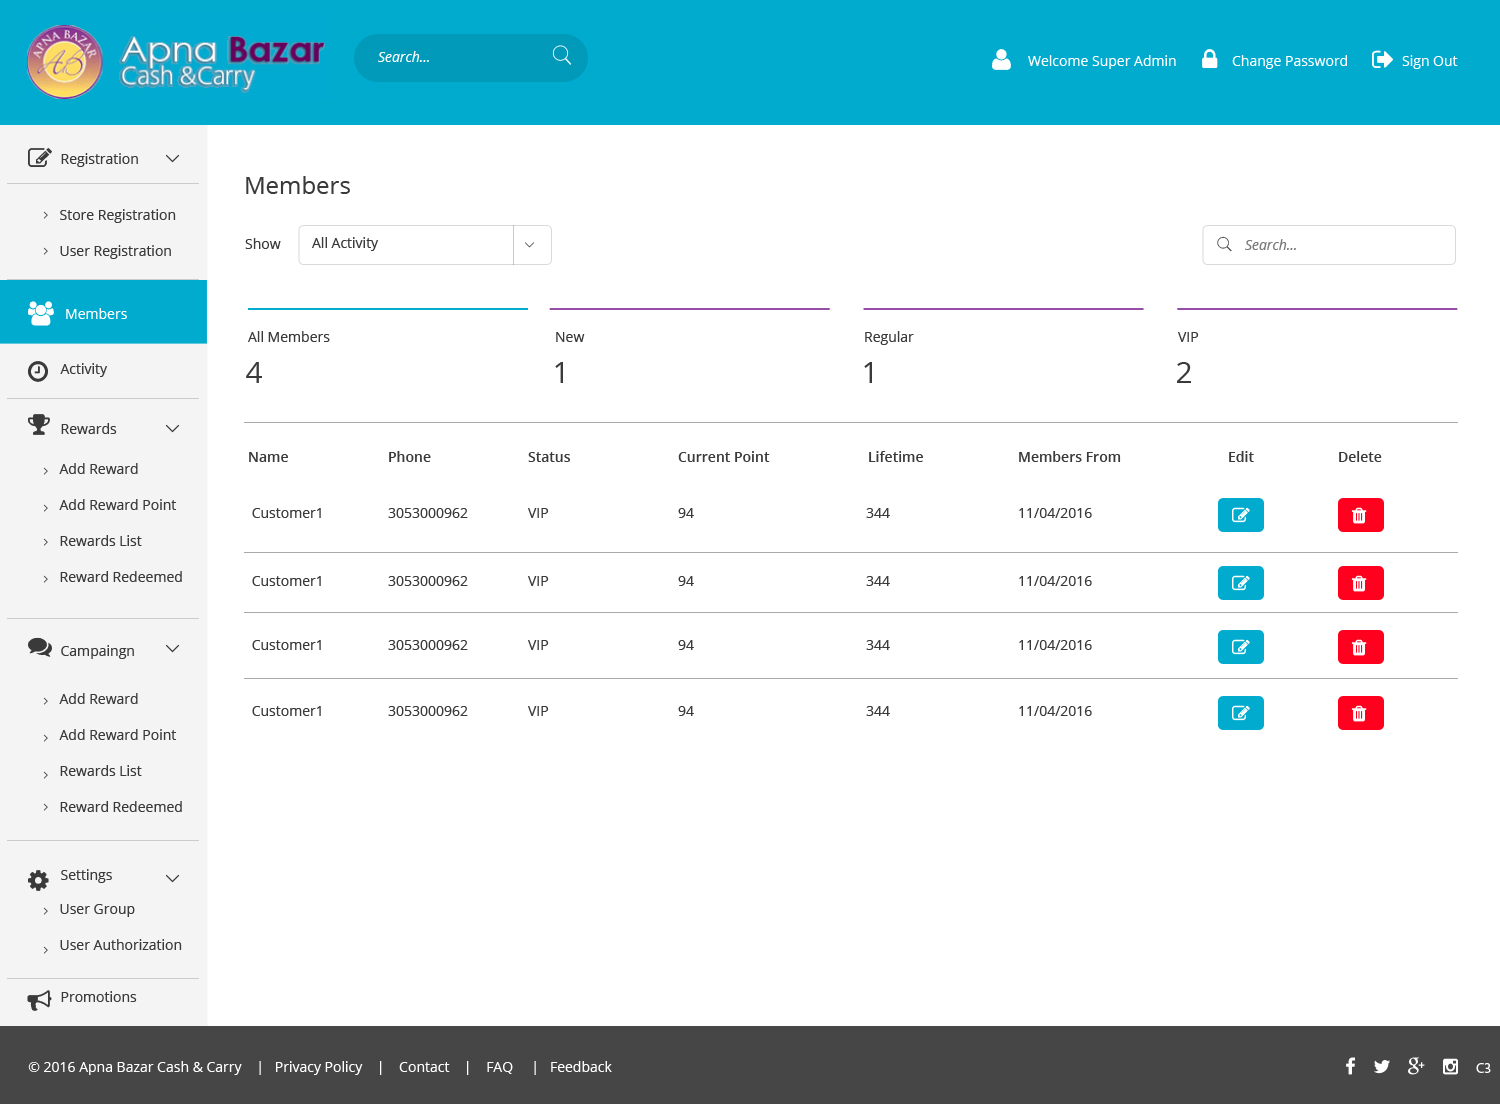Image resolution: width=1500 pixels, height=1104 pixels.
Task: Collapse the Registration sidebar section
Action: pyautogui.click(x=172, y=159)
